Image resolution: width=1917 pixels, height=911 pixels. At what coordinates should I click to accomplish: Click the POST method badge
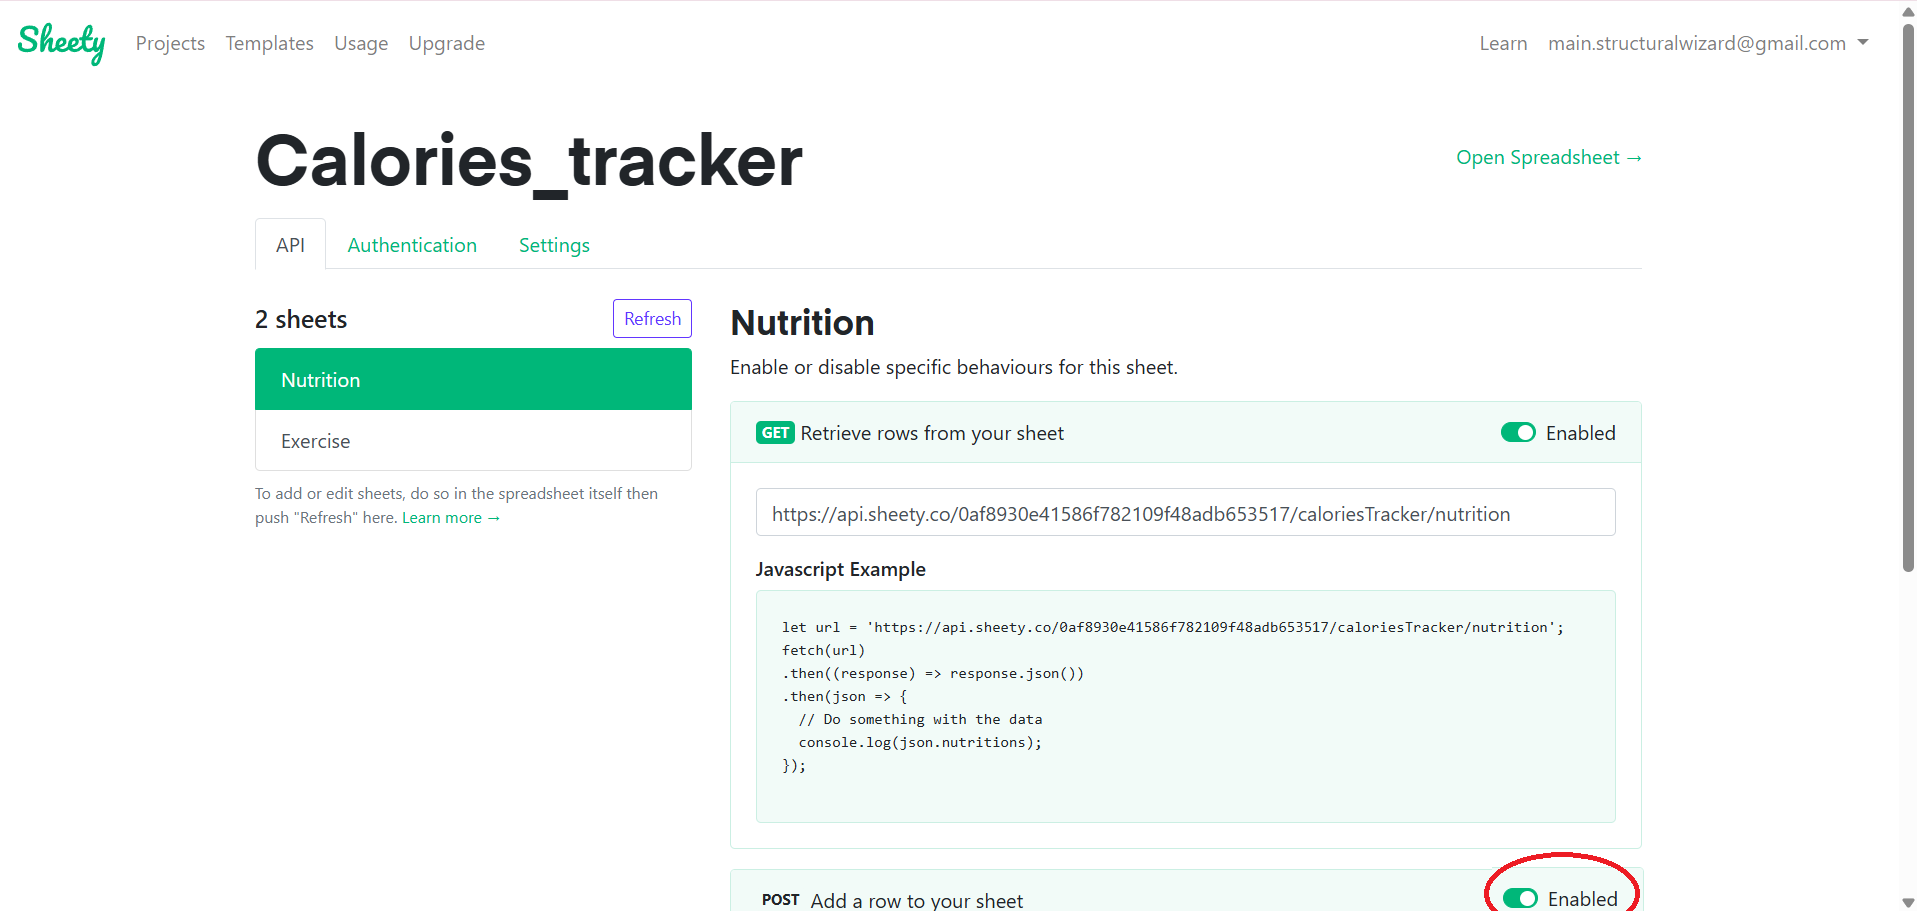tap(780, 899)
